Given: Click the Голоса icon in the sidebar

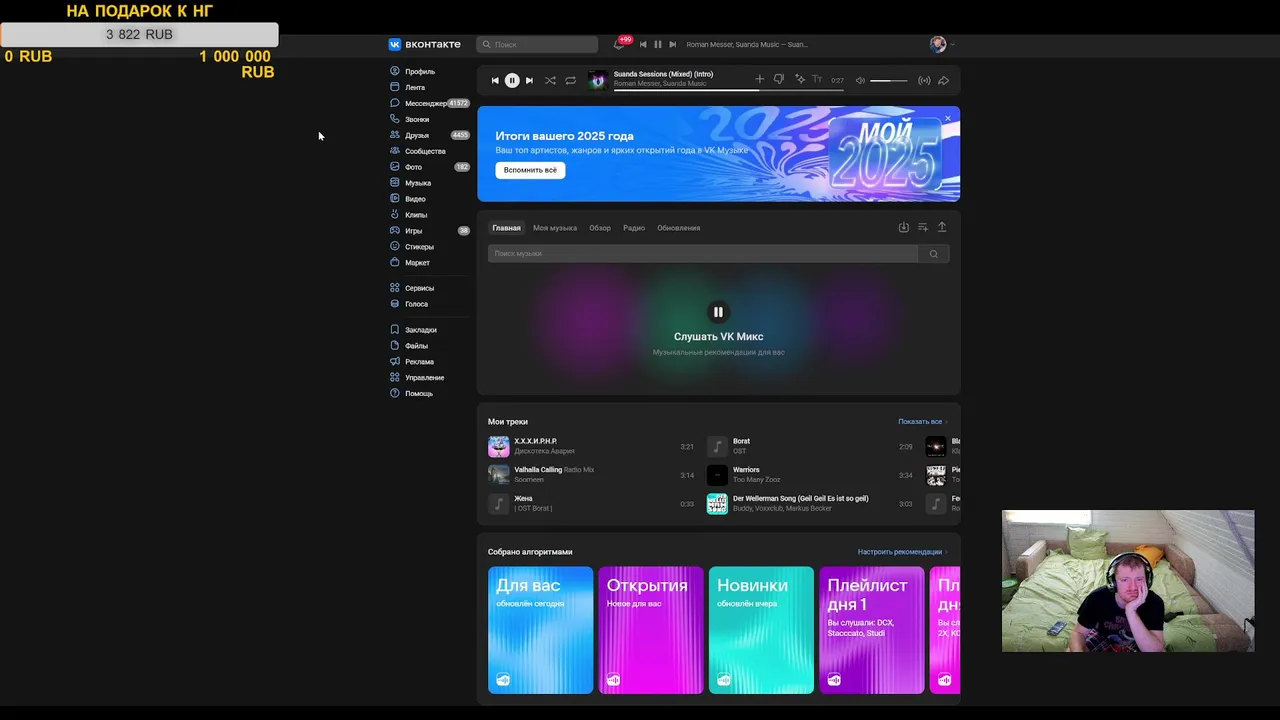Looking at the screenshot, I should 395,304.
